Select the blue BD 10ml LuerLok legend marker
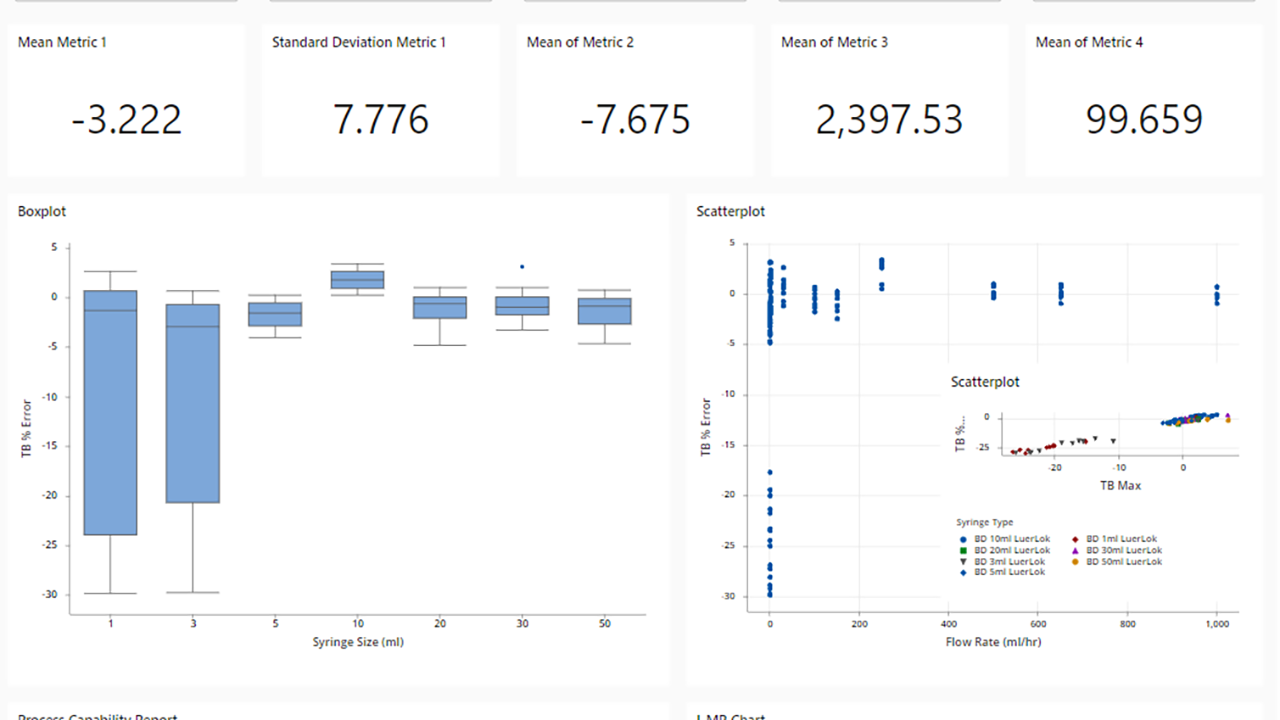Viewport: 1280px width, 720px height. [963, 538]
